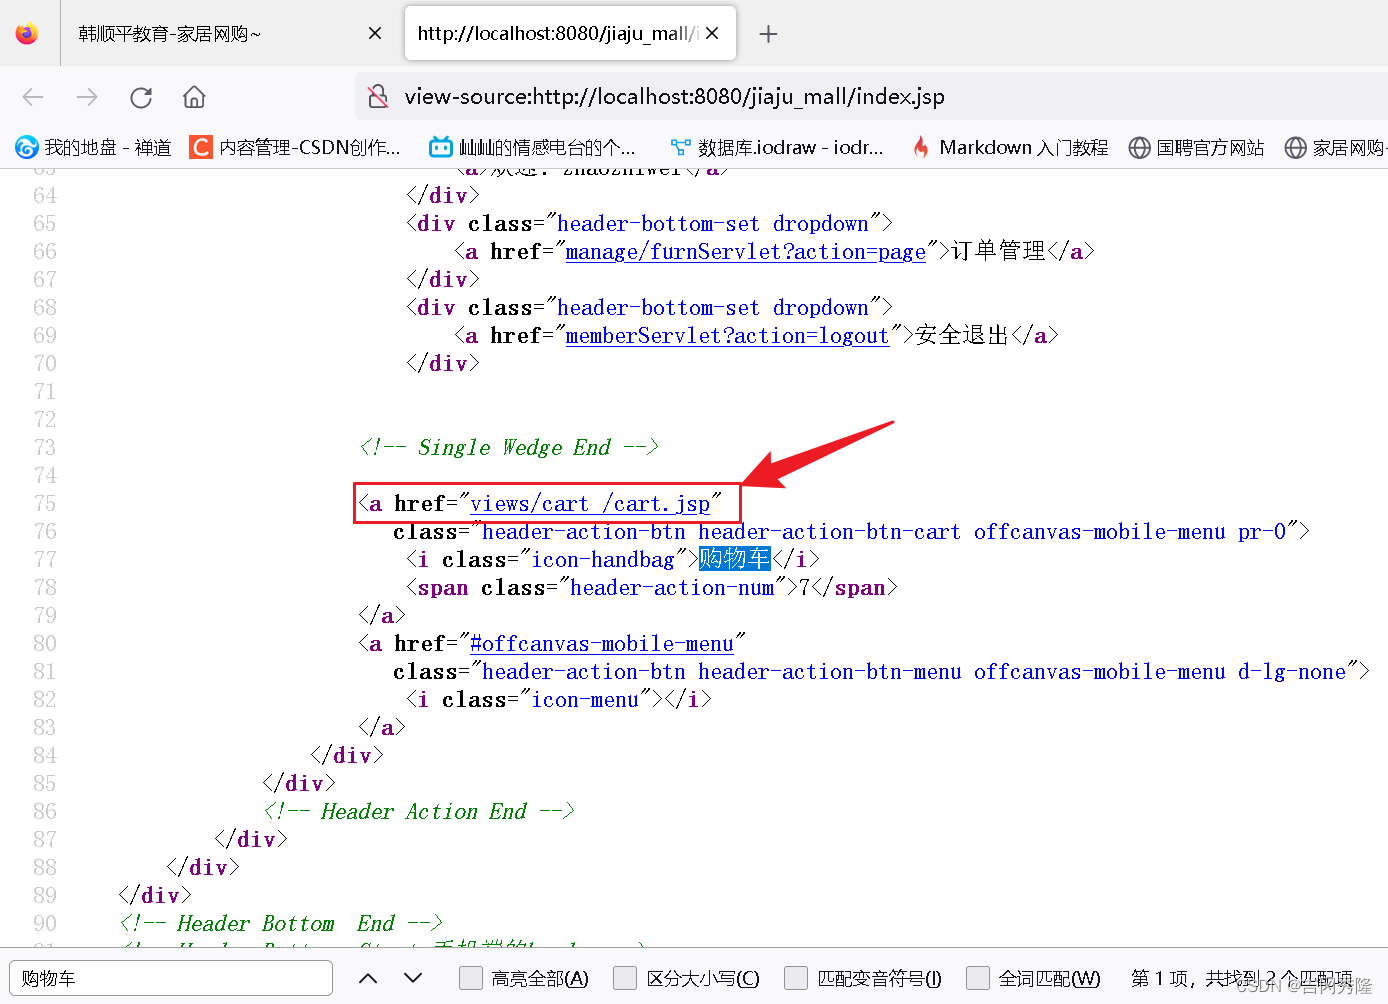Focus the find bar field containing 购物车
1388x1004 pixels.
[171, 978]
